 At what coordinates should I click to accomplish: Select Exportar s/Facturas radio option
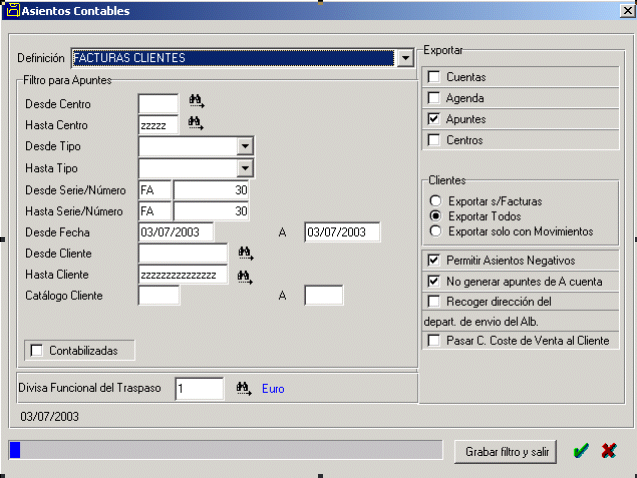pyautogui.click(x=436, y=201)
